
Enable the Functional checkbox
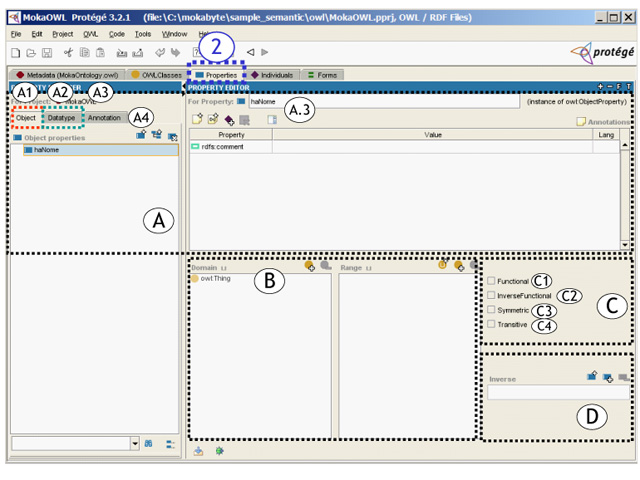pyautogui.click(x=491, y=281)
